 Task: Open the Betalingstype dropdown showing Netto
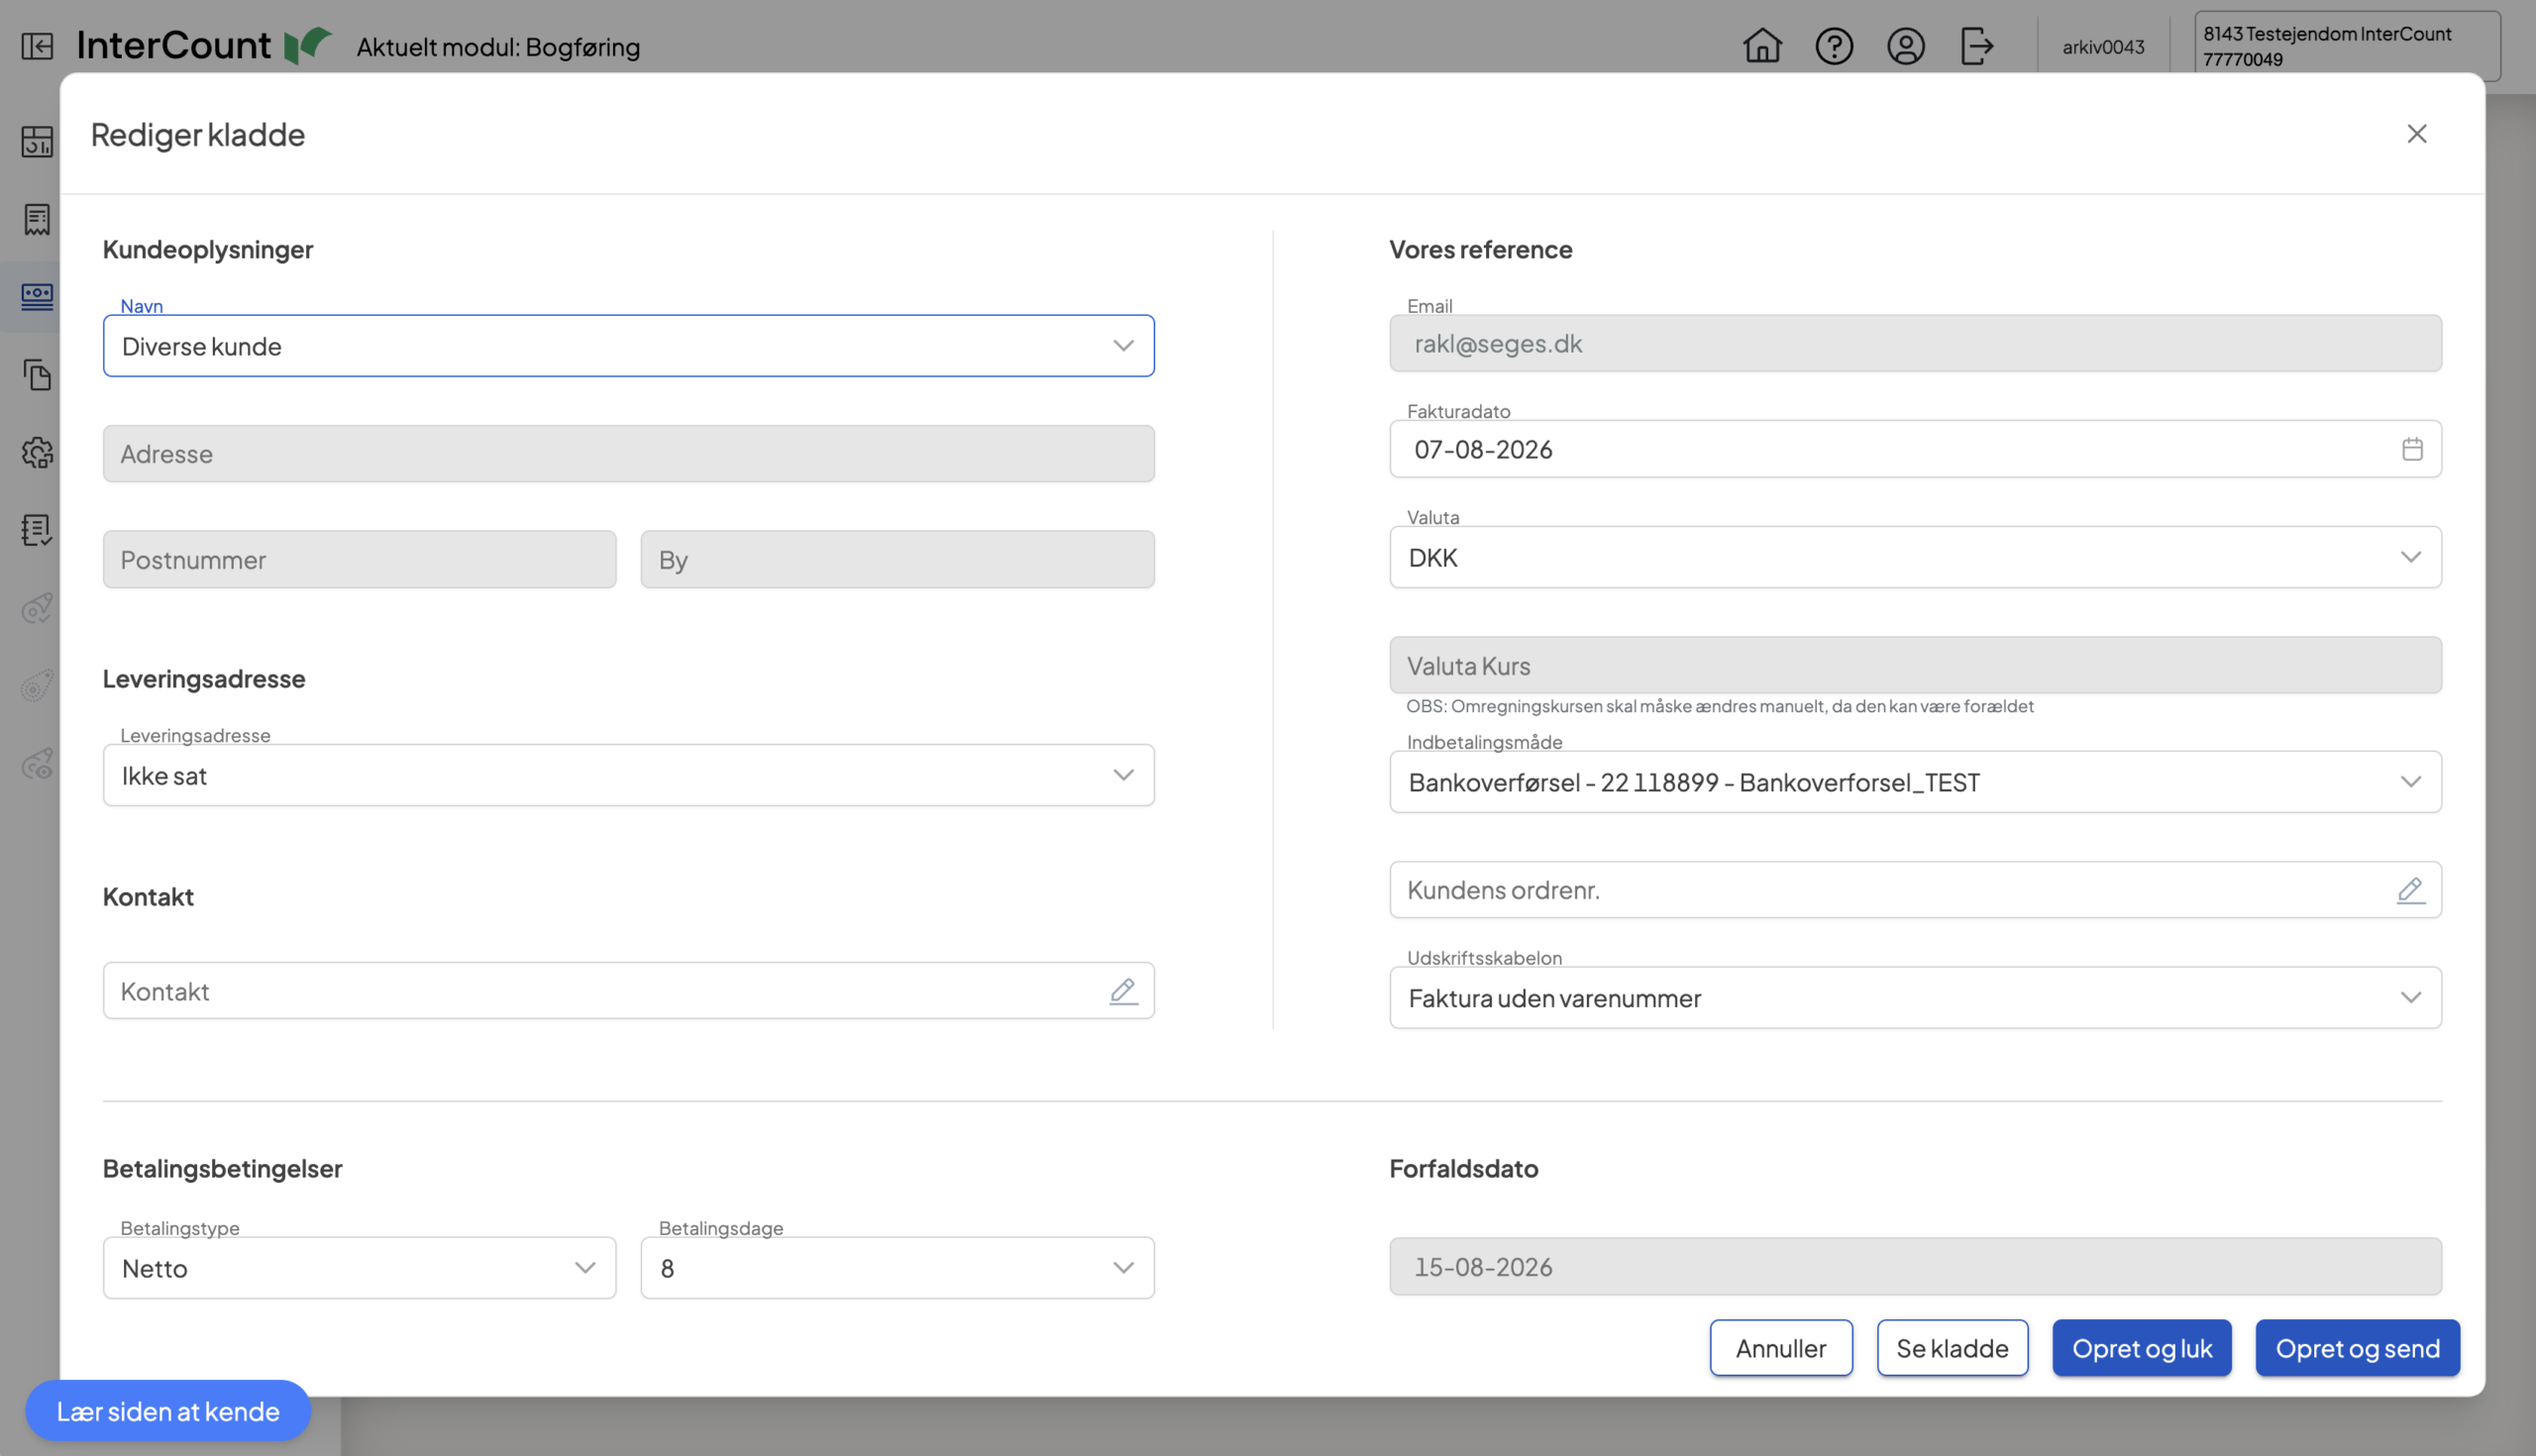[359, 1268]
